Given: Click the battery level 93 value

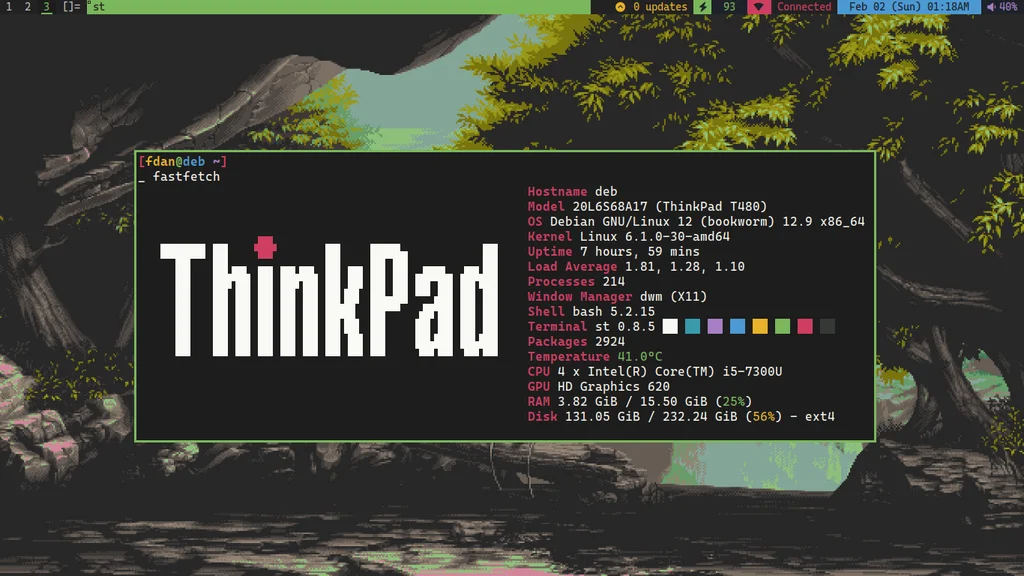Looking at the screenshot, I should 729,7.
